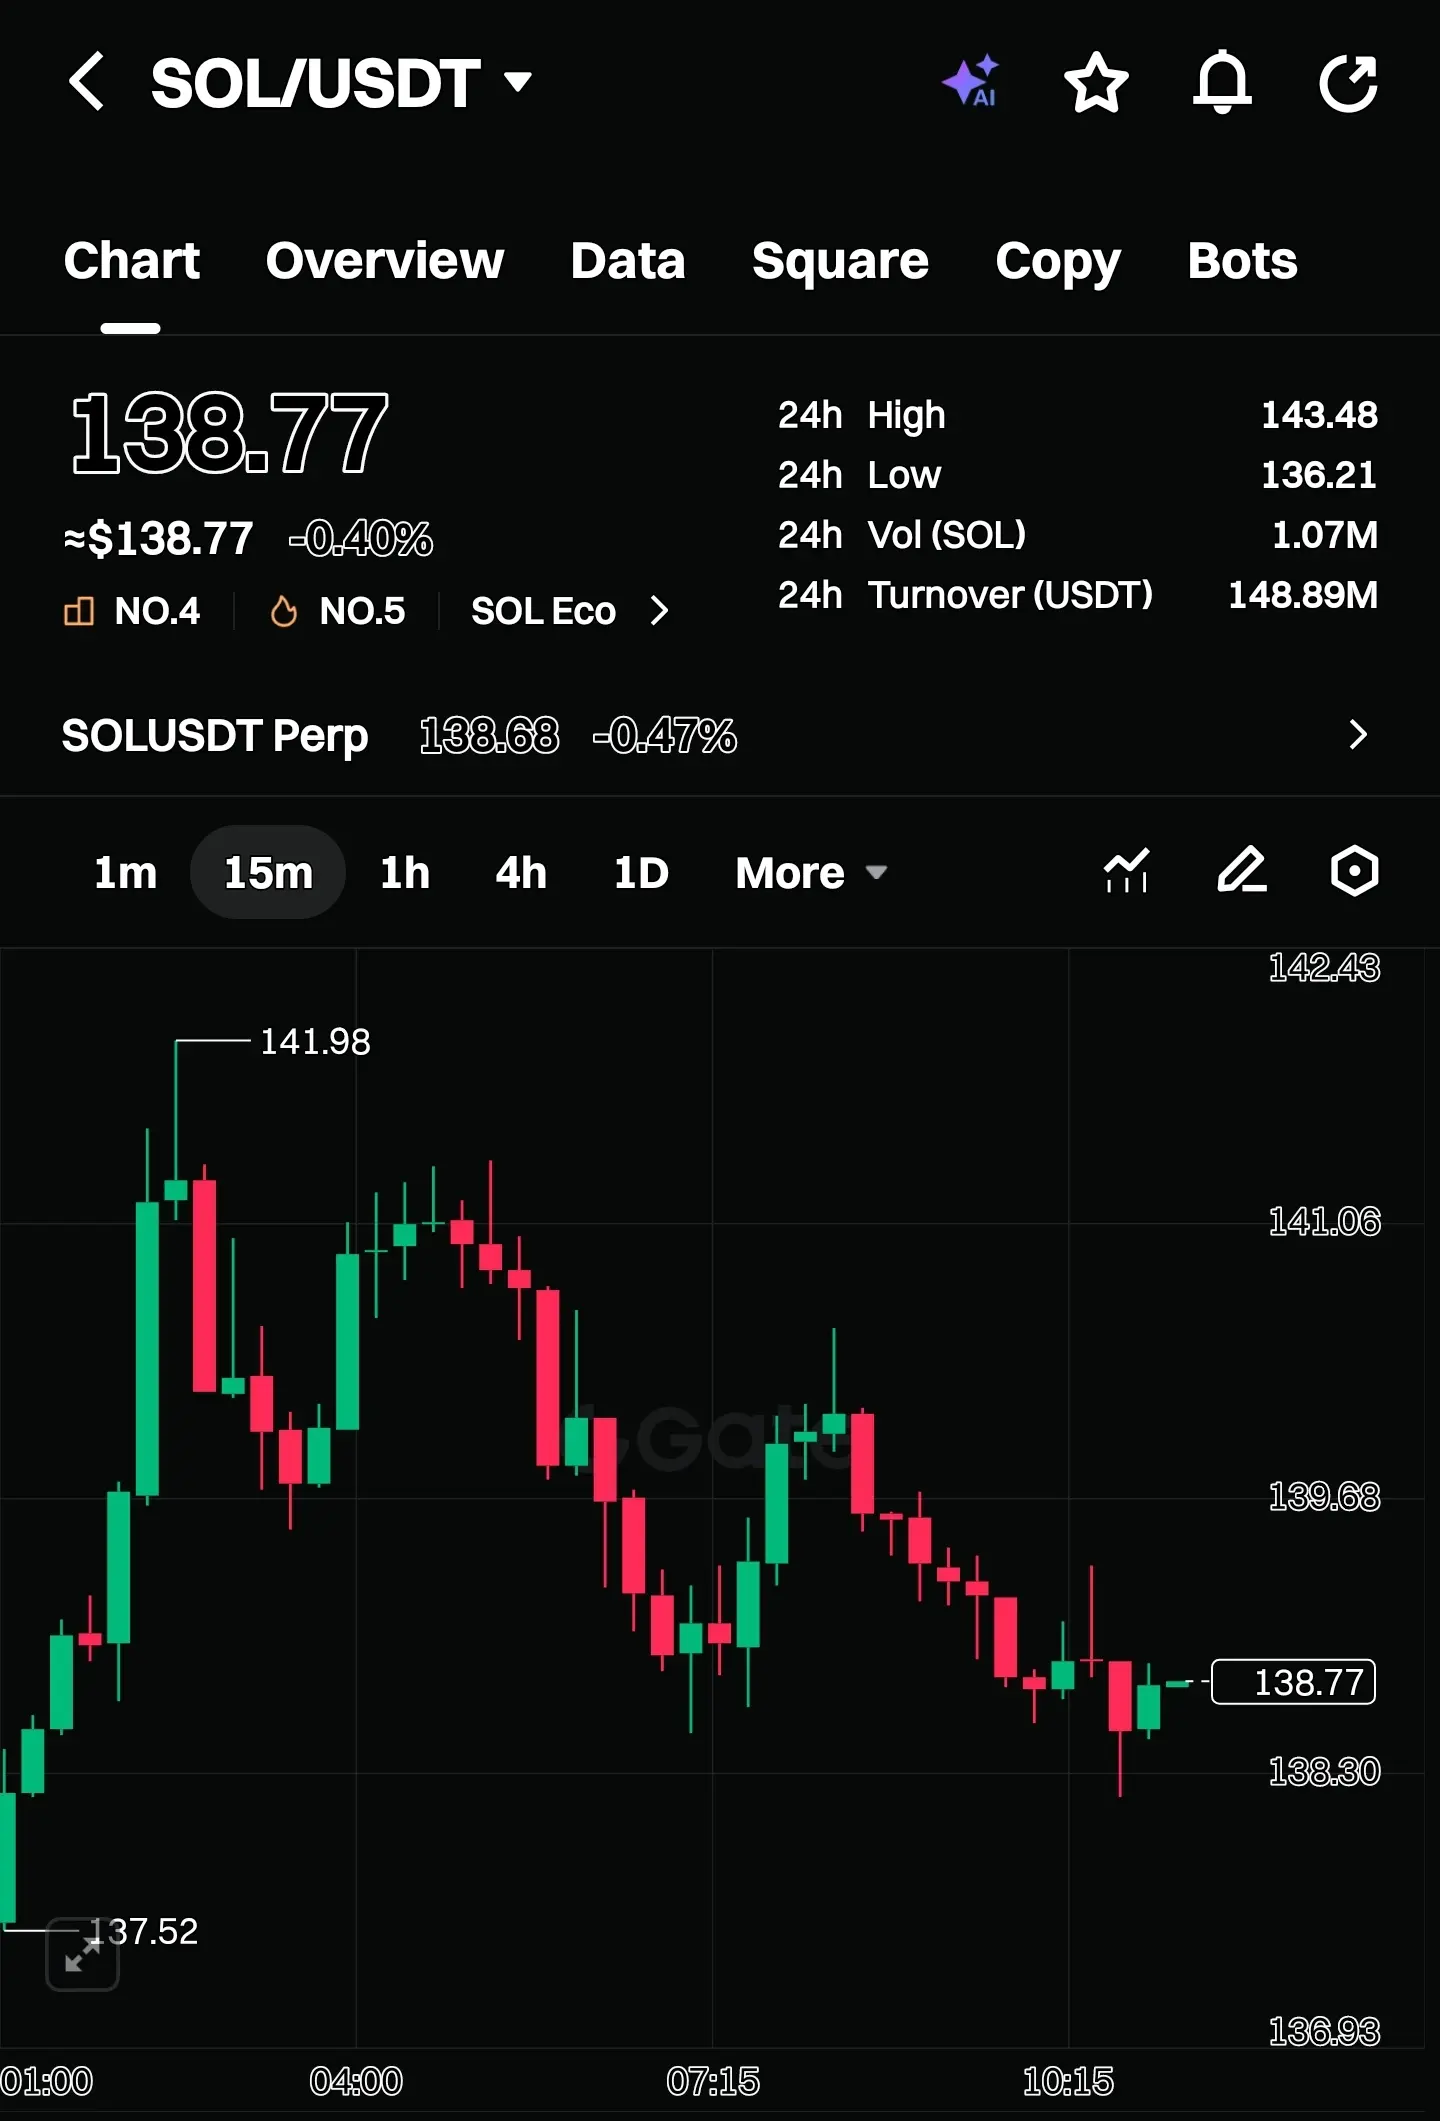Image resolution: width=1440 pixels, height=2121 pixels.
Task: Select the 1D timeframe
Action: [x=641, y=873]
